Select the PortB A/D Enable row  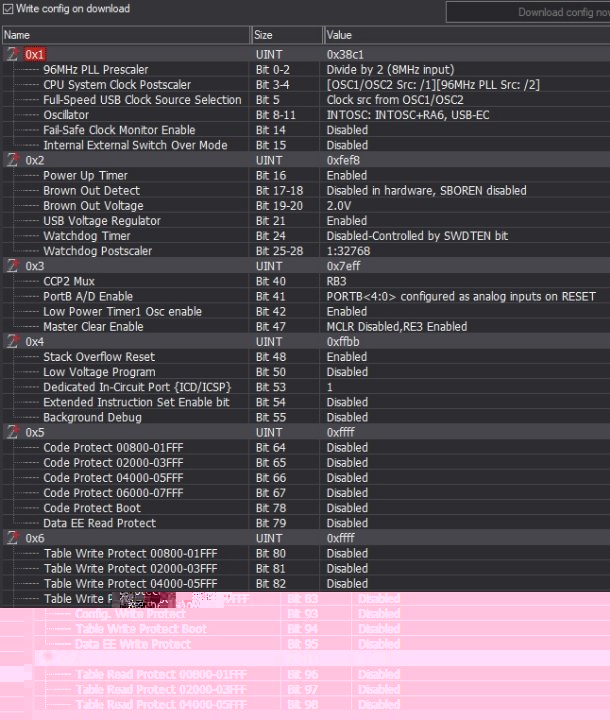[306, 296]
